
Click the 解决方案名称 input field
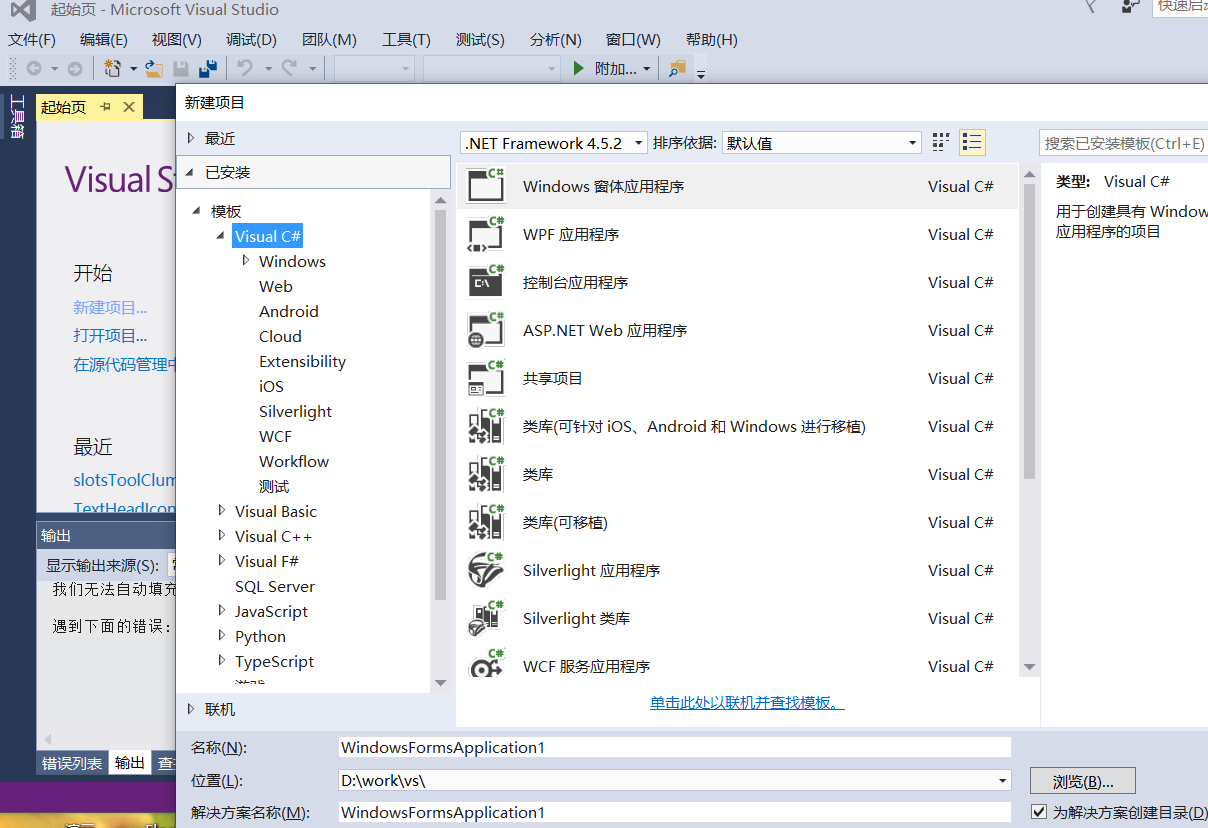(675, 812)
